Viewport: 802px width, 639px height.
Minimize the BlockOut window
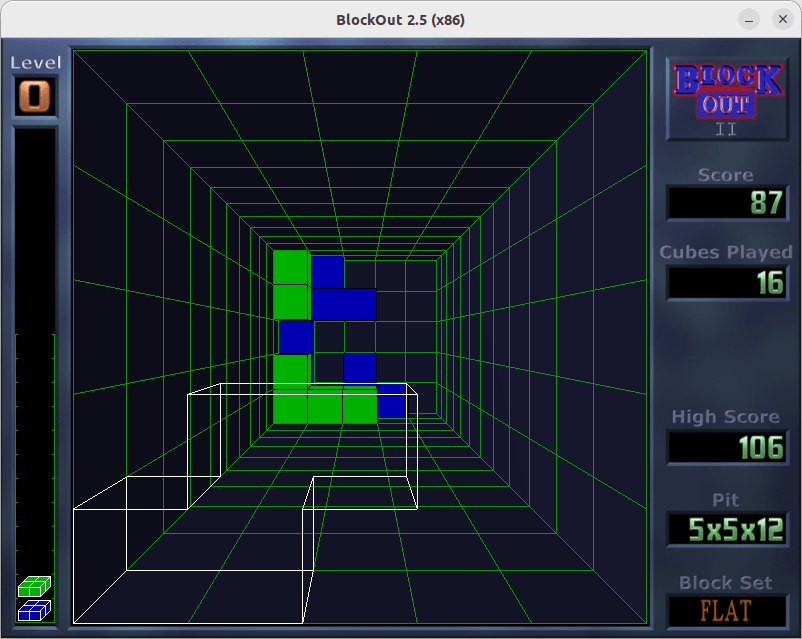pos(749,20)
